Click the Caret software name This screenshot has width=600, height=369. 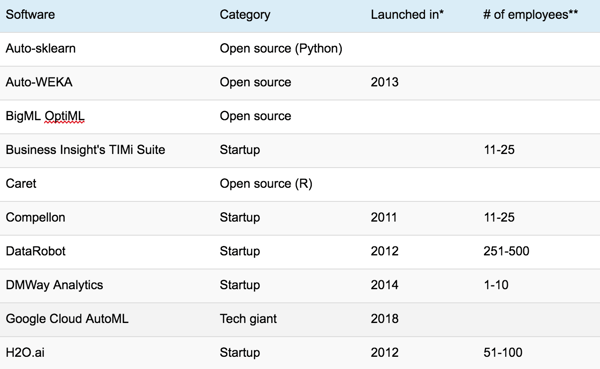pos(21,184)
